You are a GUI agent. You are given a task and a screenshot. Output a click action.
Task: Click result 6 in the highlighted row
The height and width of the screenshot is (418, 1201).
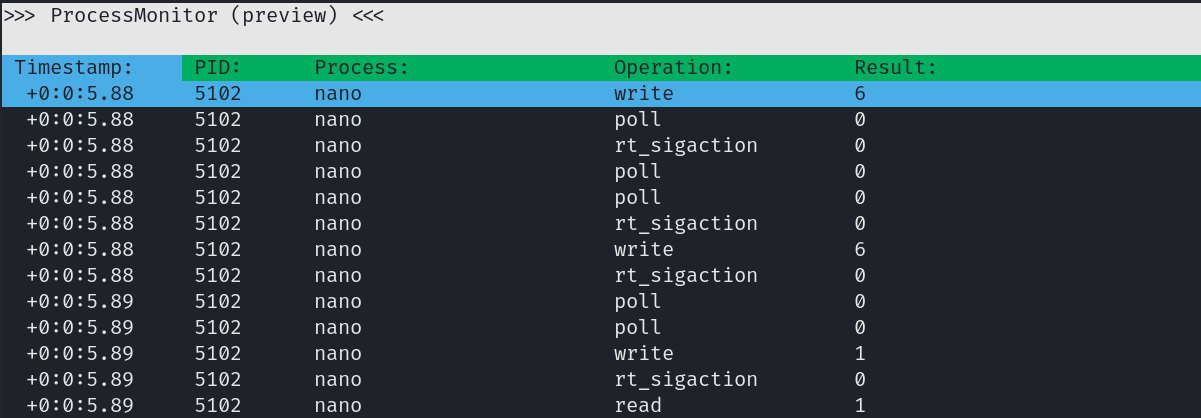pyautogui.click(x=860, y=94)
